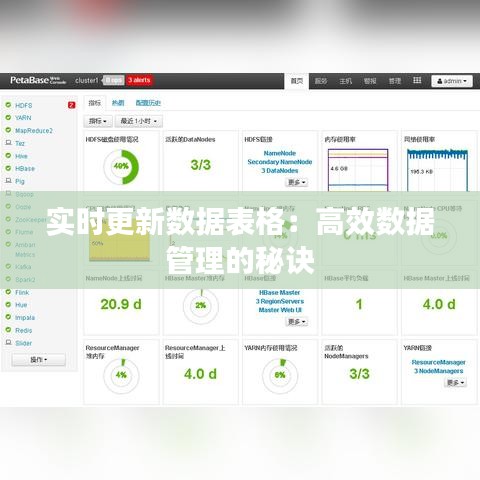Click the gray ops badge beside cluster1

click(x=113, y=80)
